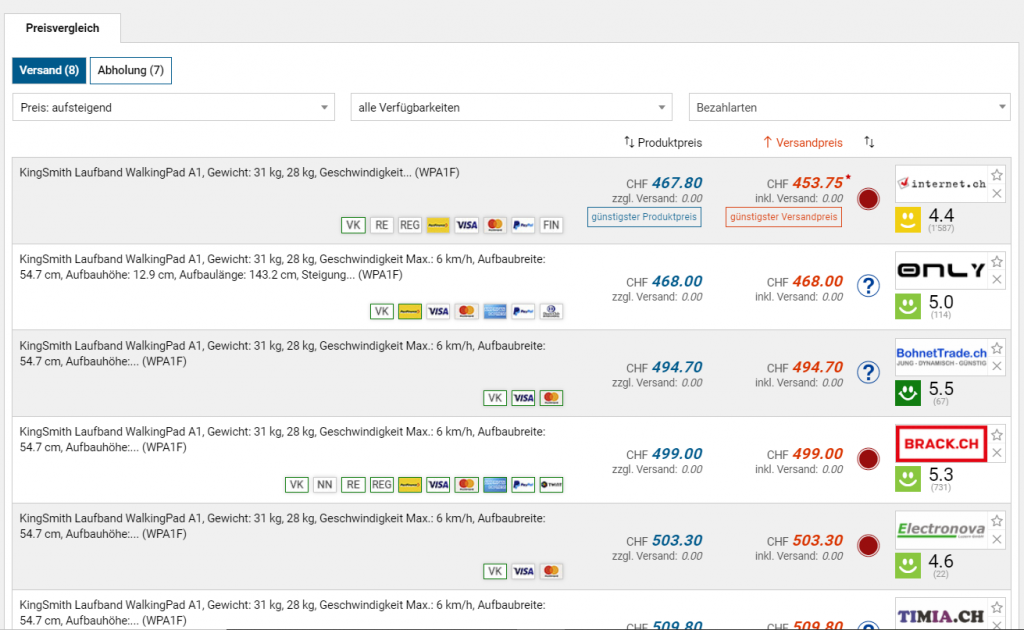The width and height of the screenshot is (1024, 630).
Task: Expand the 'alle Verfügbarkeiten' dropdown
Action: 512,107
